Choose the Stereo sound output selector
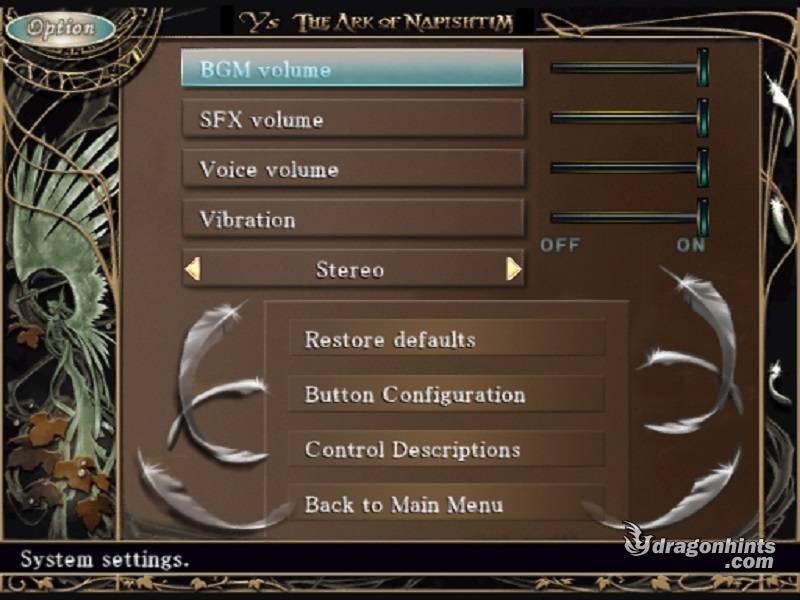 click(x=353, y=268)
